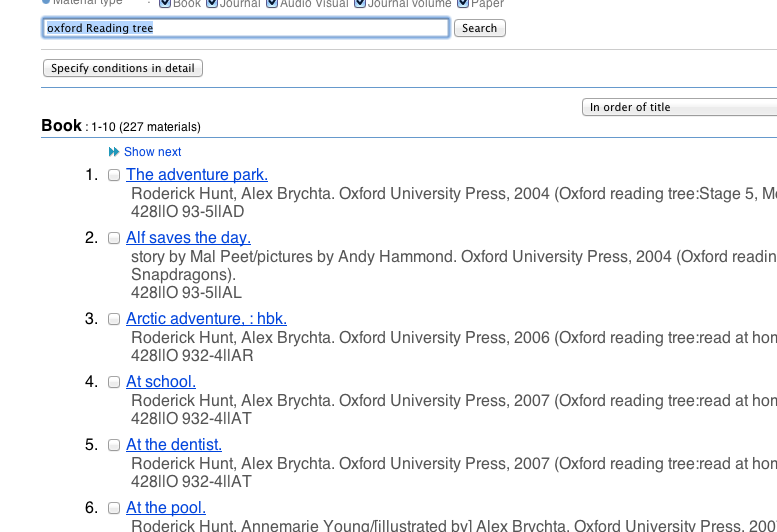This screenshot has height=532, width=777.
Task: Open The adventure park title link
Action: [x=197, y=175]
